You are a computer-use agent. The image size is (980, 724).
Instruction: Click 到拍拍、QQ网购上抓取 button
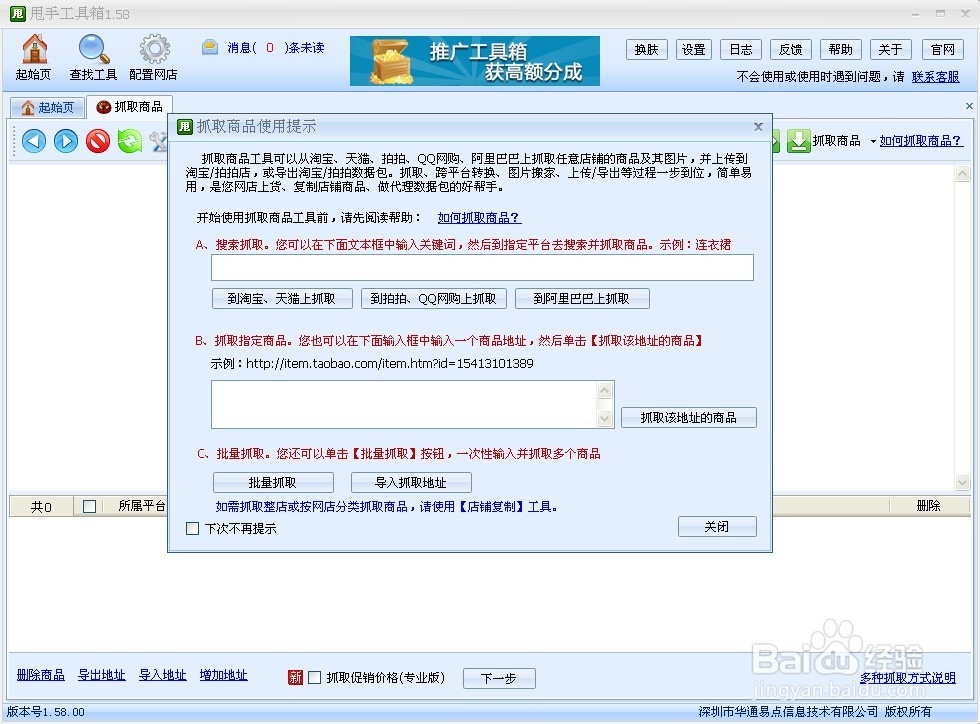click(433, 298)
